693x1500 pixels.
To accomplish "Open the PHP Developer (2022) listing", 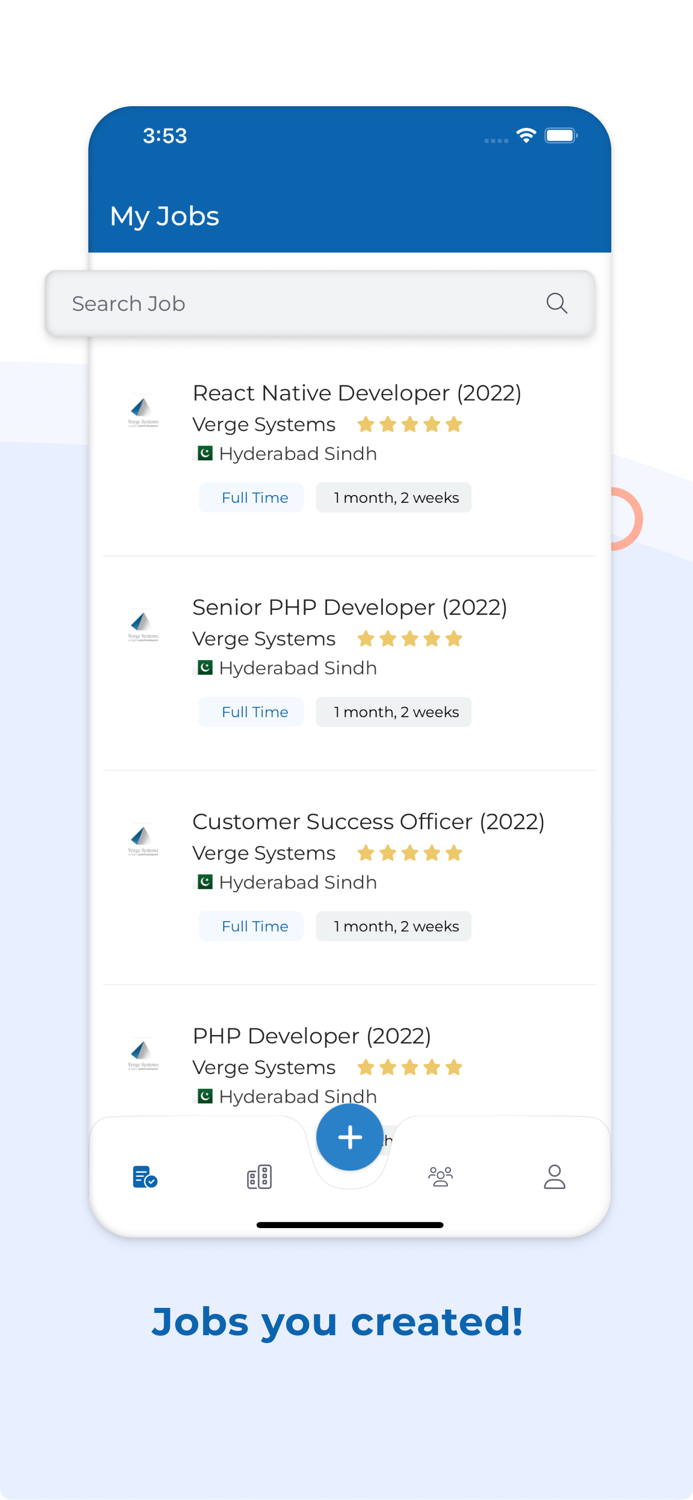I will click(311, 1036).
